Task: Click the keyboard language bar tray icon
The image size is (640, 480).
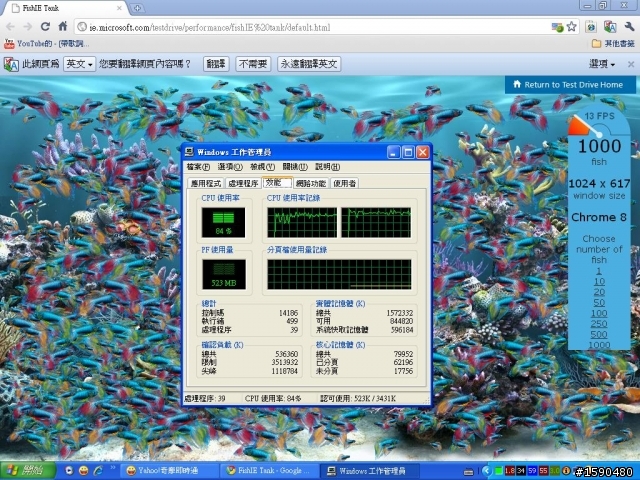Action: coord(469,472)
